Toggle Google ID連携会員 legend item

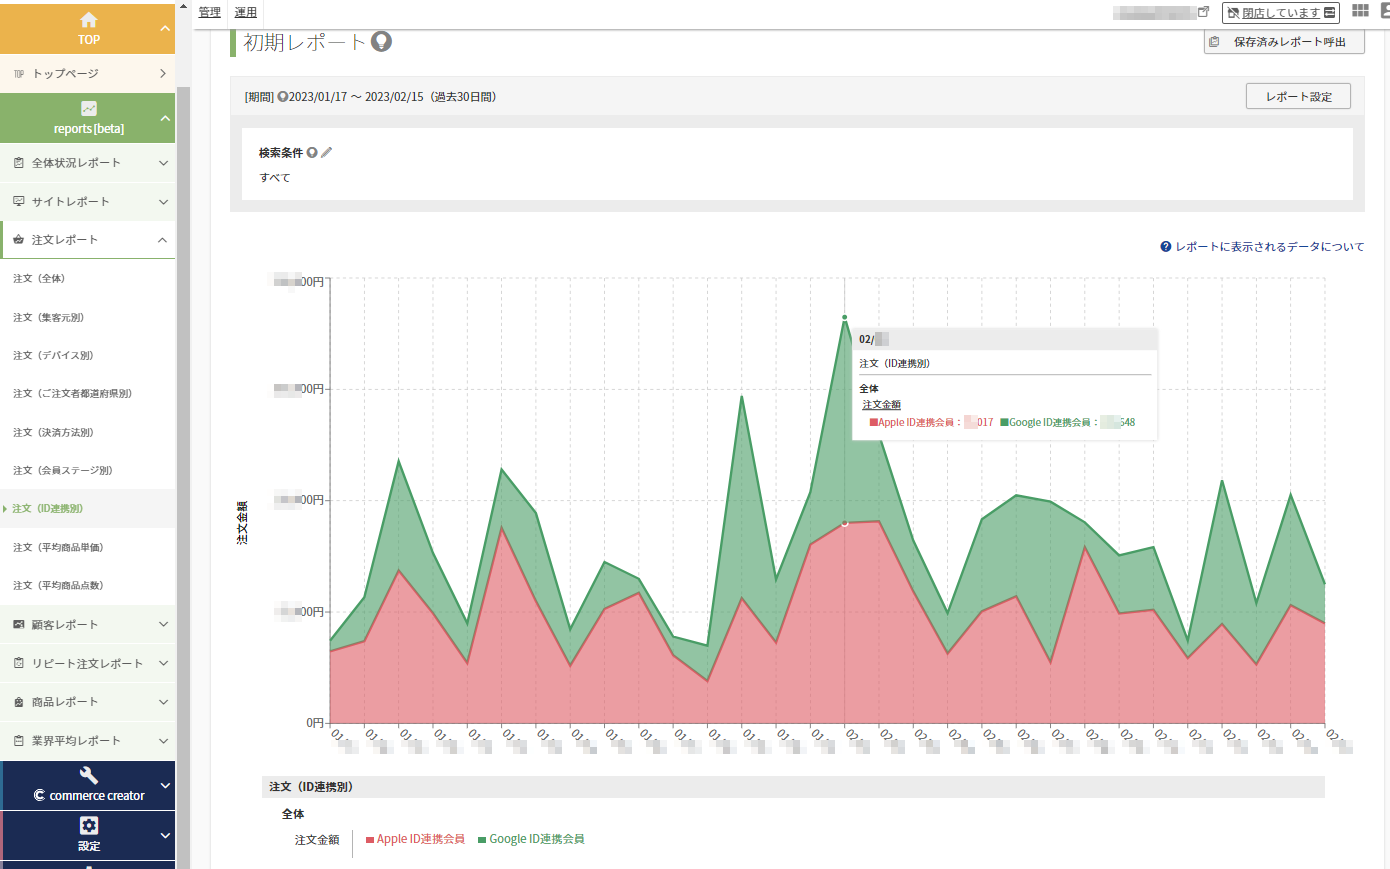coord(531,840)
